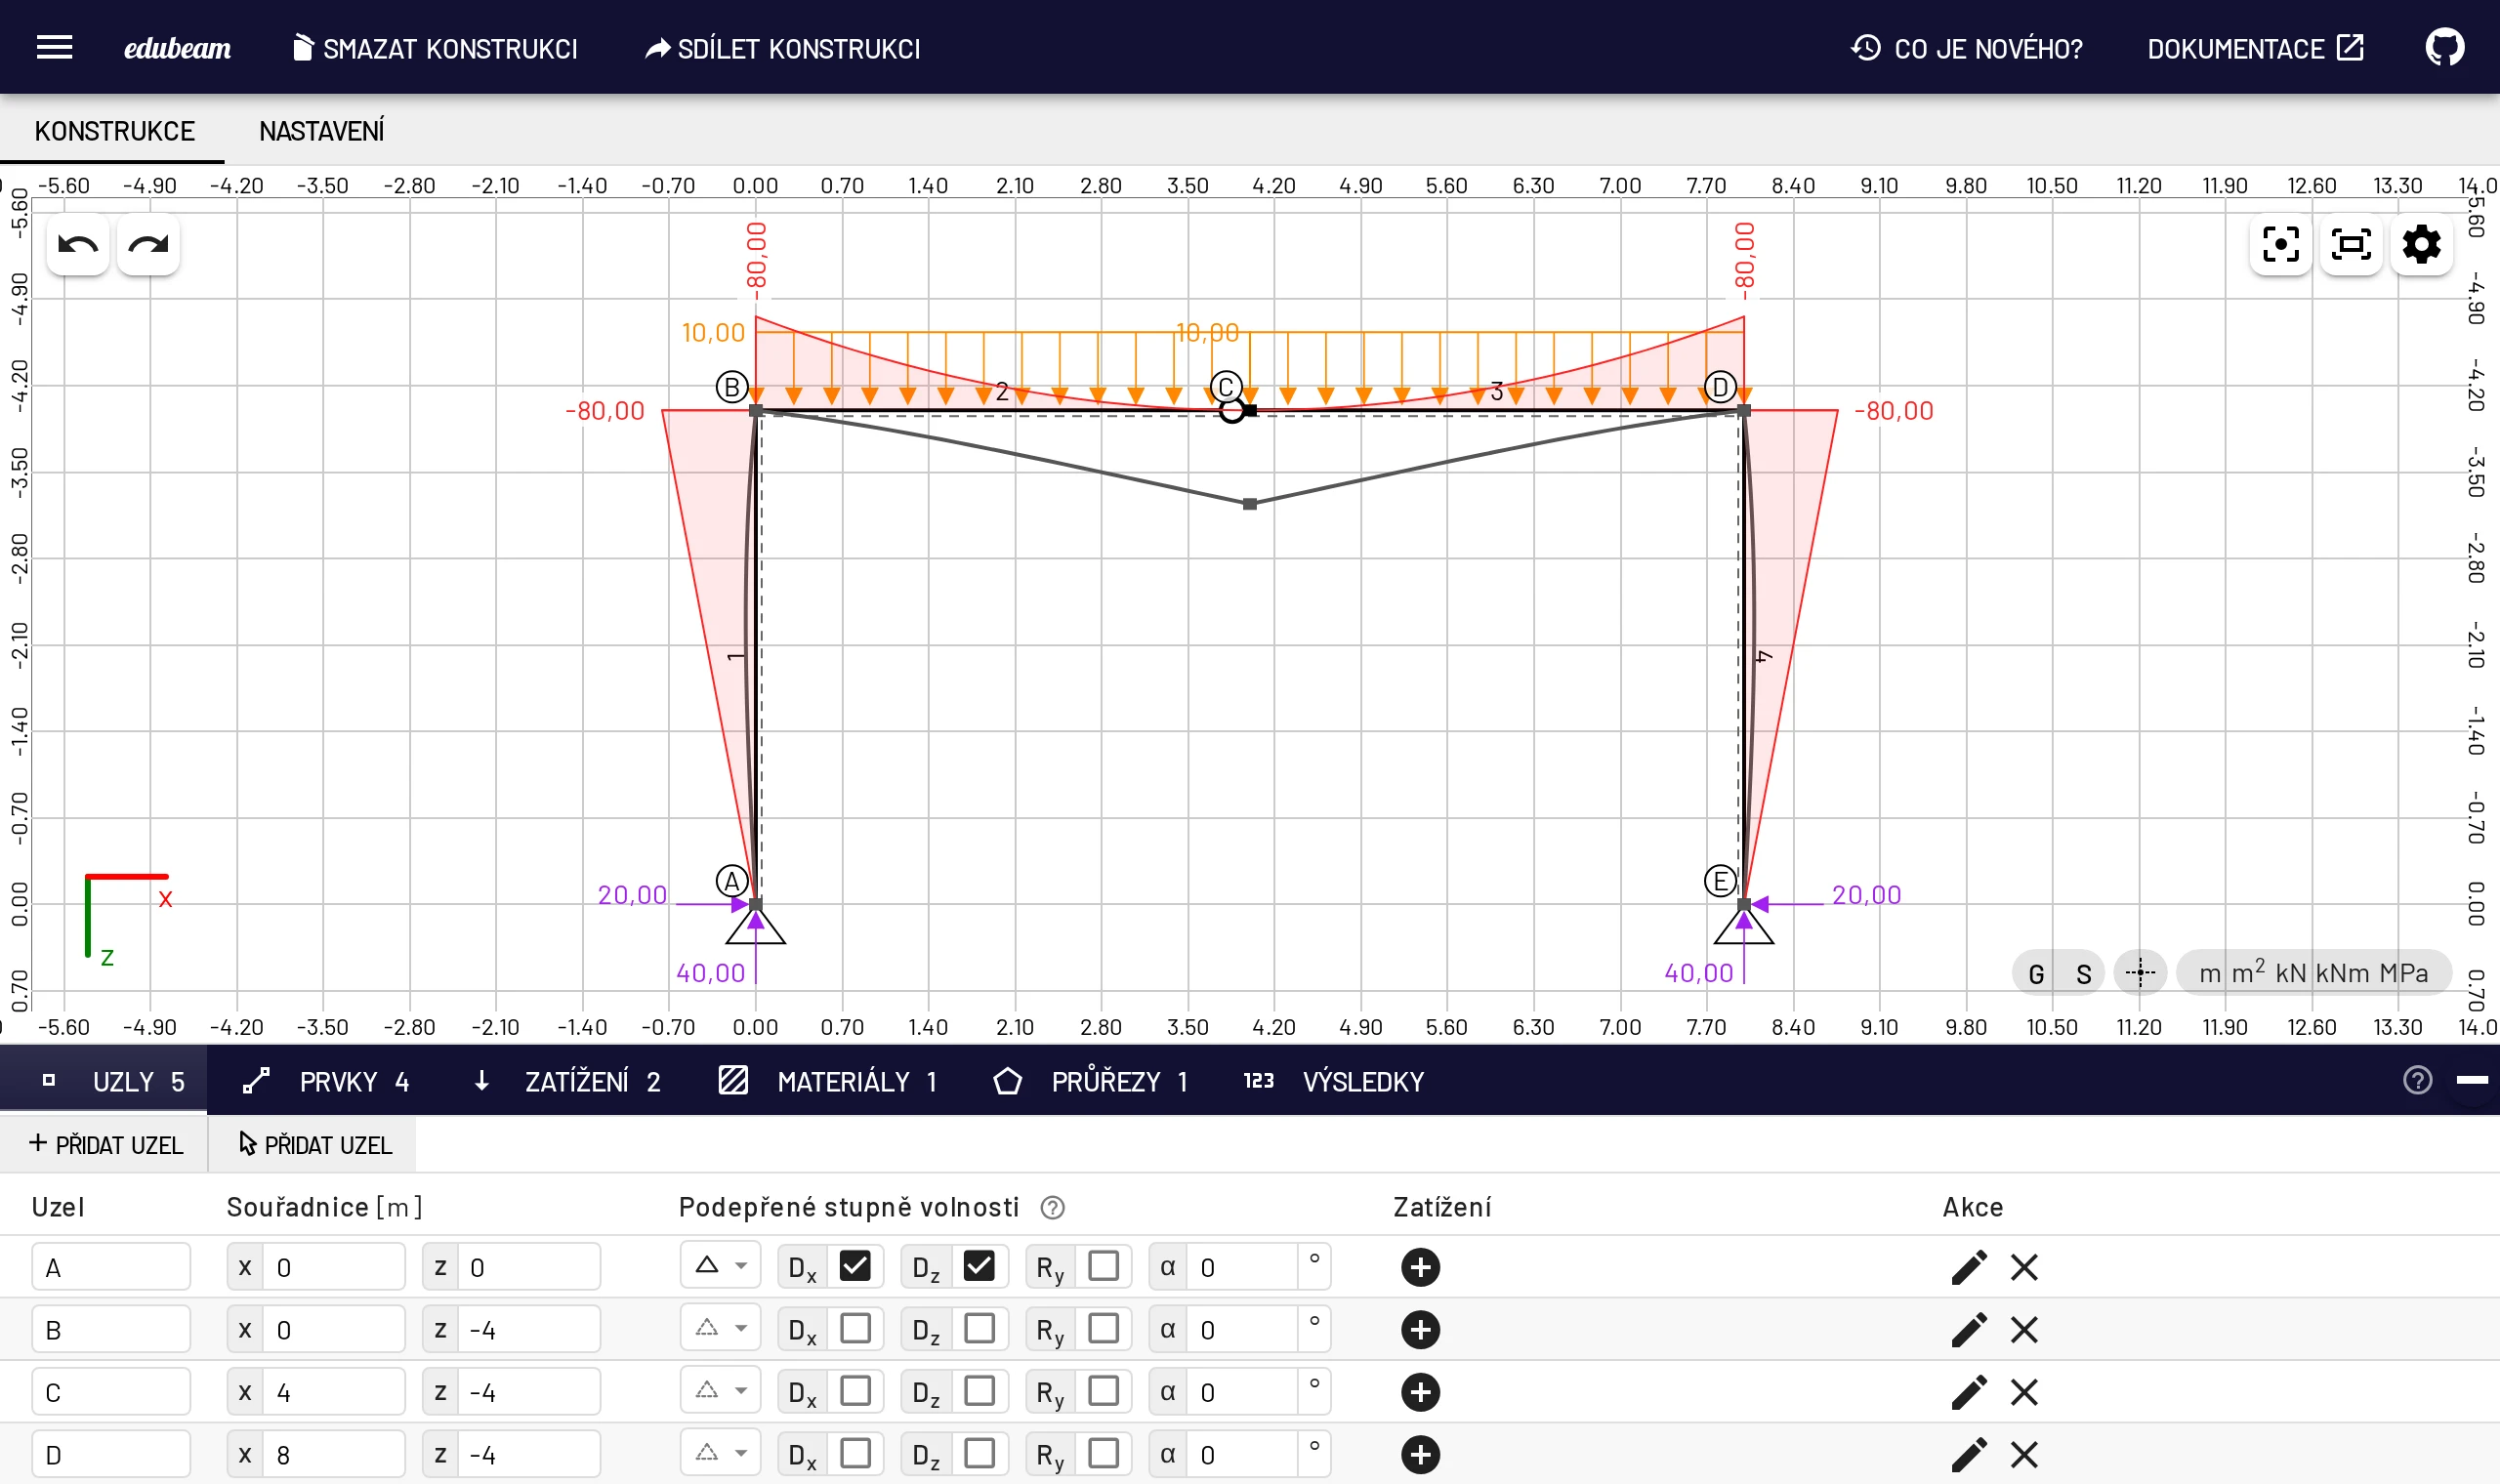Switch to NASTAVENÍ tab

click(321, 131)
